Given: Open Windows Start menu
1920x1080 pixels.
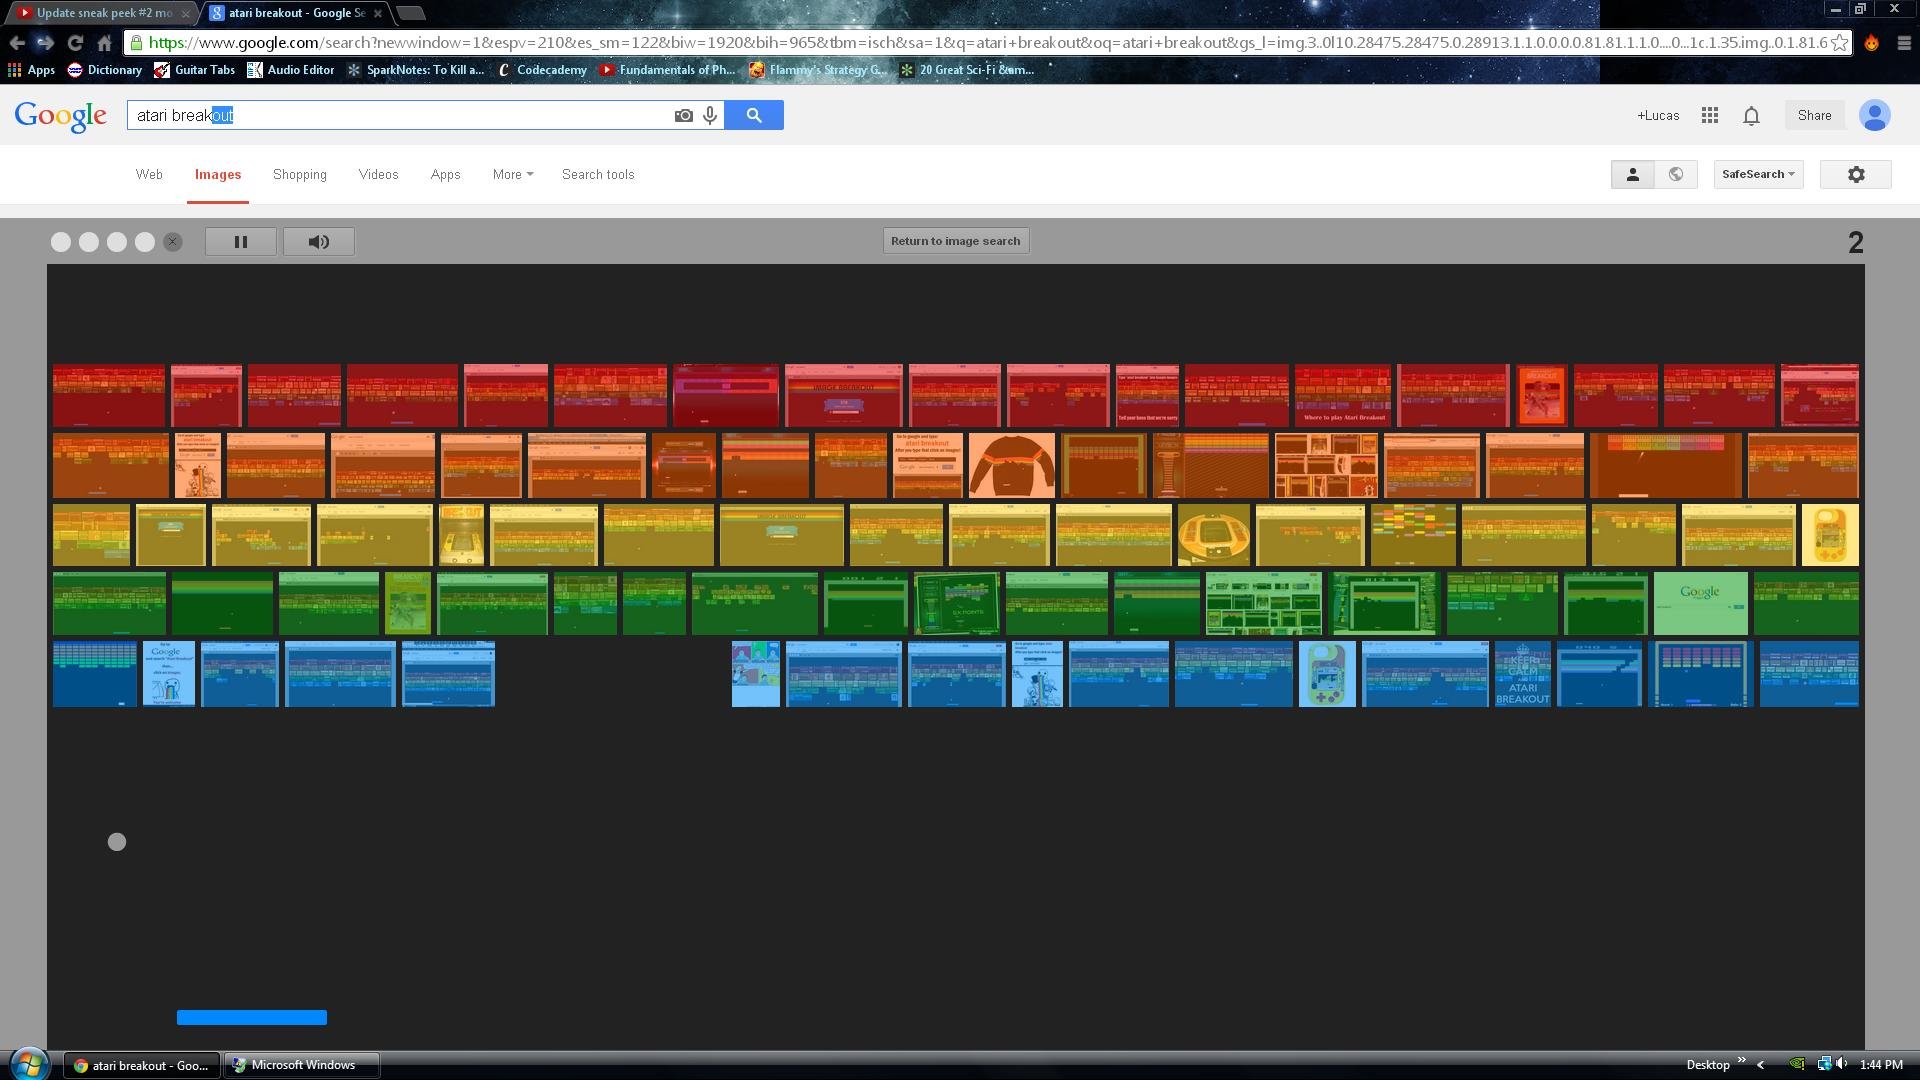Looking at the screenshot, I should tap(29, 1063).
